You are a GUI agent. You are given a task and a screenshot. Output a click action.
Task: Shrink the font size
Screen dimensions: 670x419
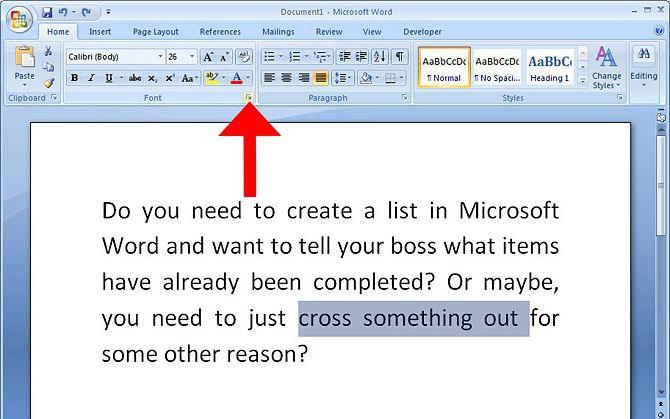pos(225,57)
